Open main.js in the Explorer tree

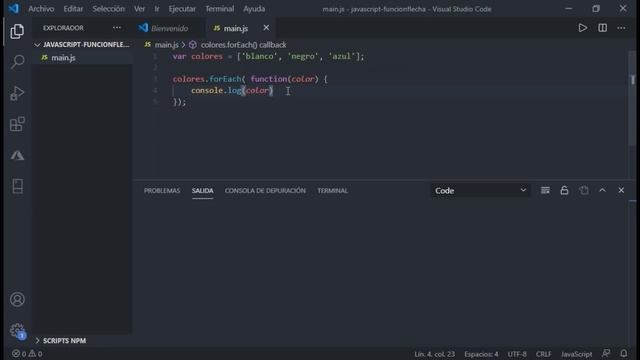click(82, 58)
